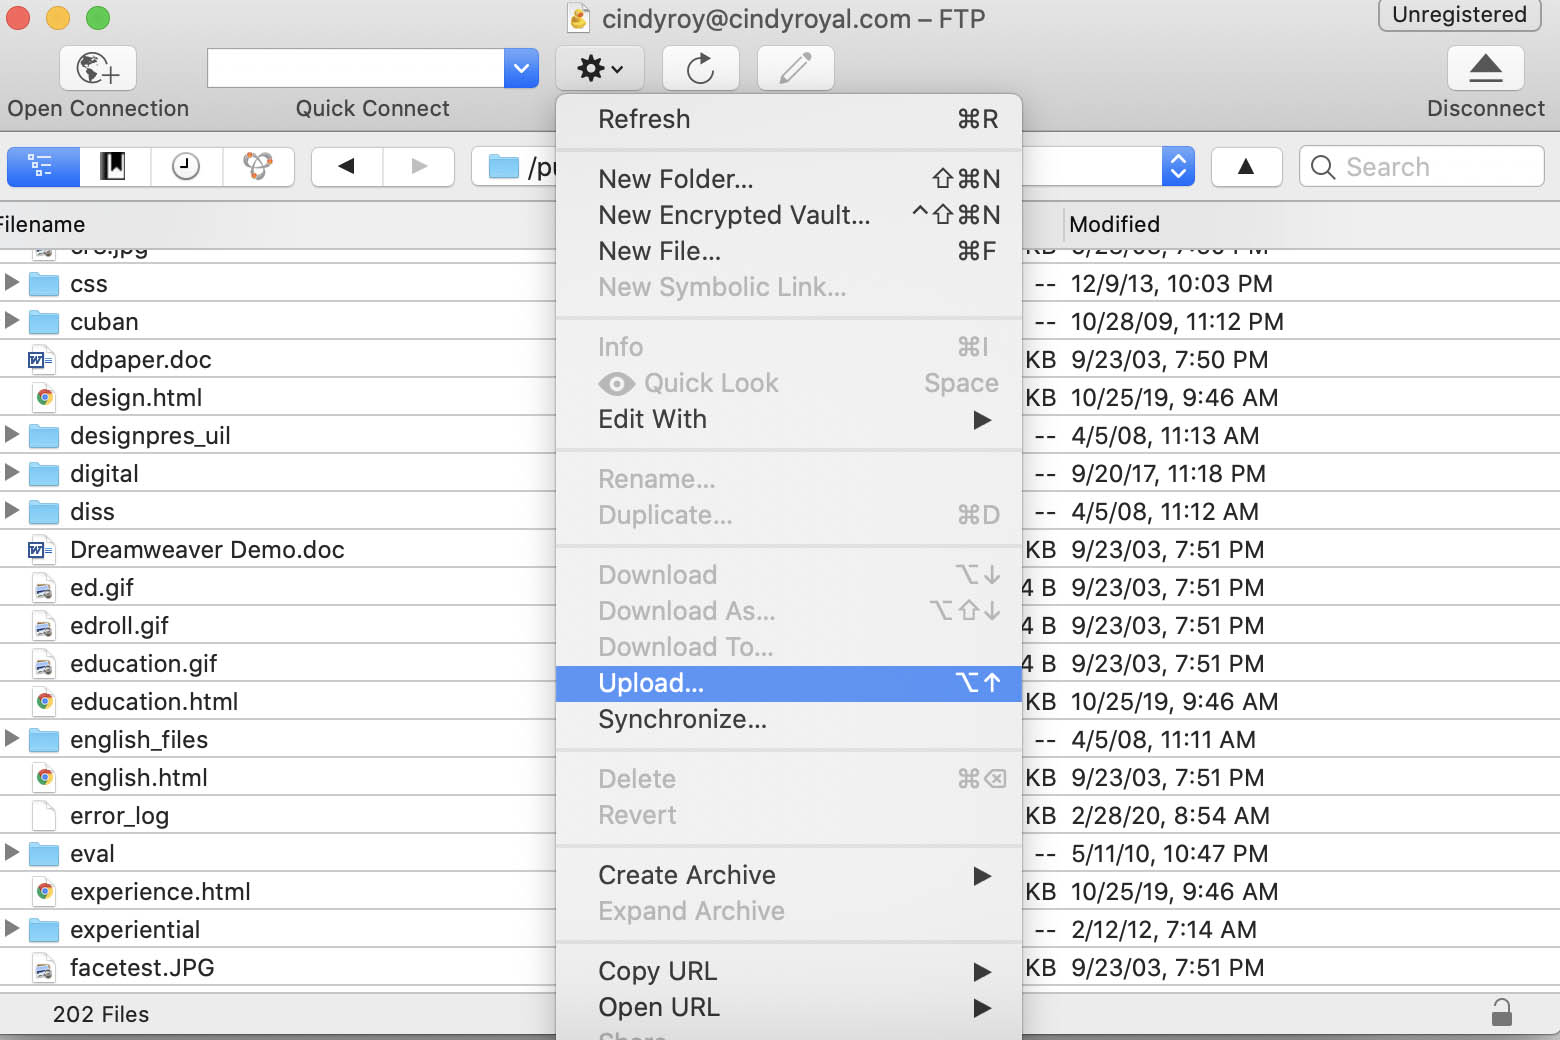Click the Refresh toolbar icon
Viewport: 1560px width, 1040px height.
tap(700, 69)
